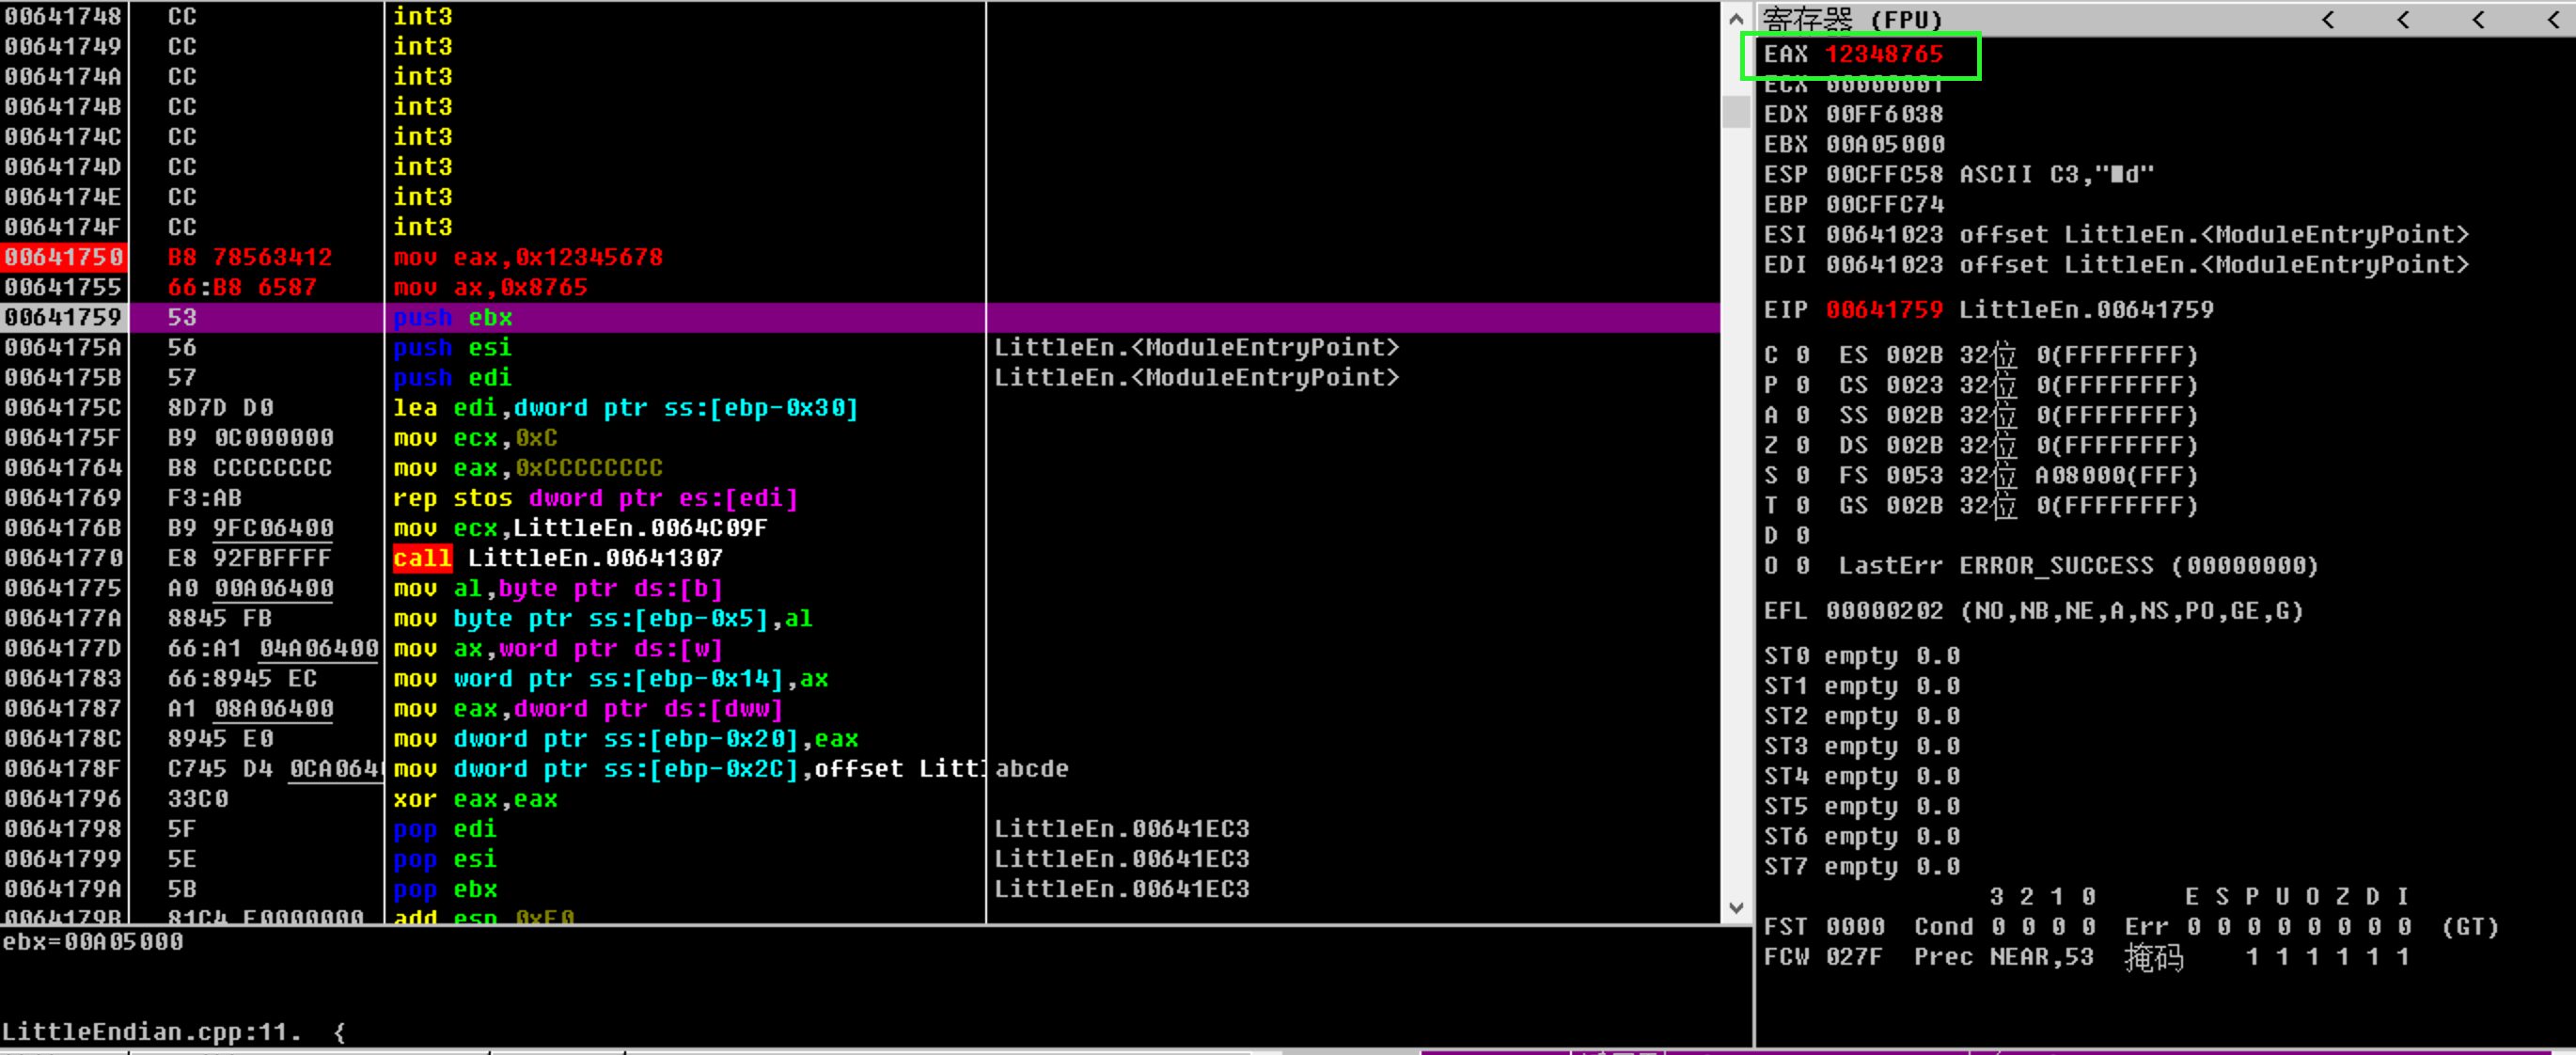Screen dimensions: 2576x1055
Task: Select the push edi instruction
Action: point(452,377)
